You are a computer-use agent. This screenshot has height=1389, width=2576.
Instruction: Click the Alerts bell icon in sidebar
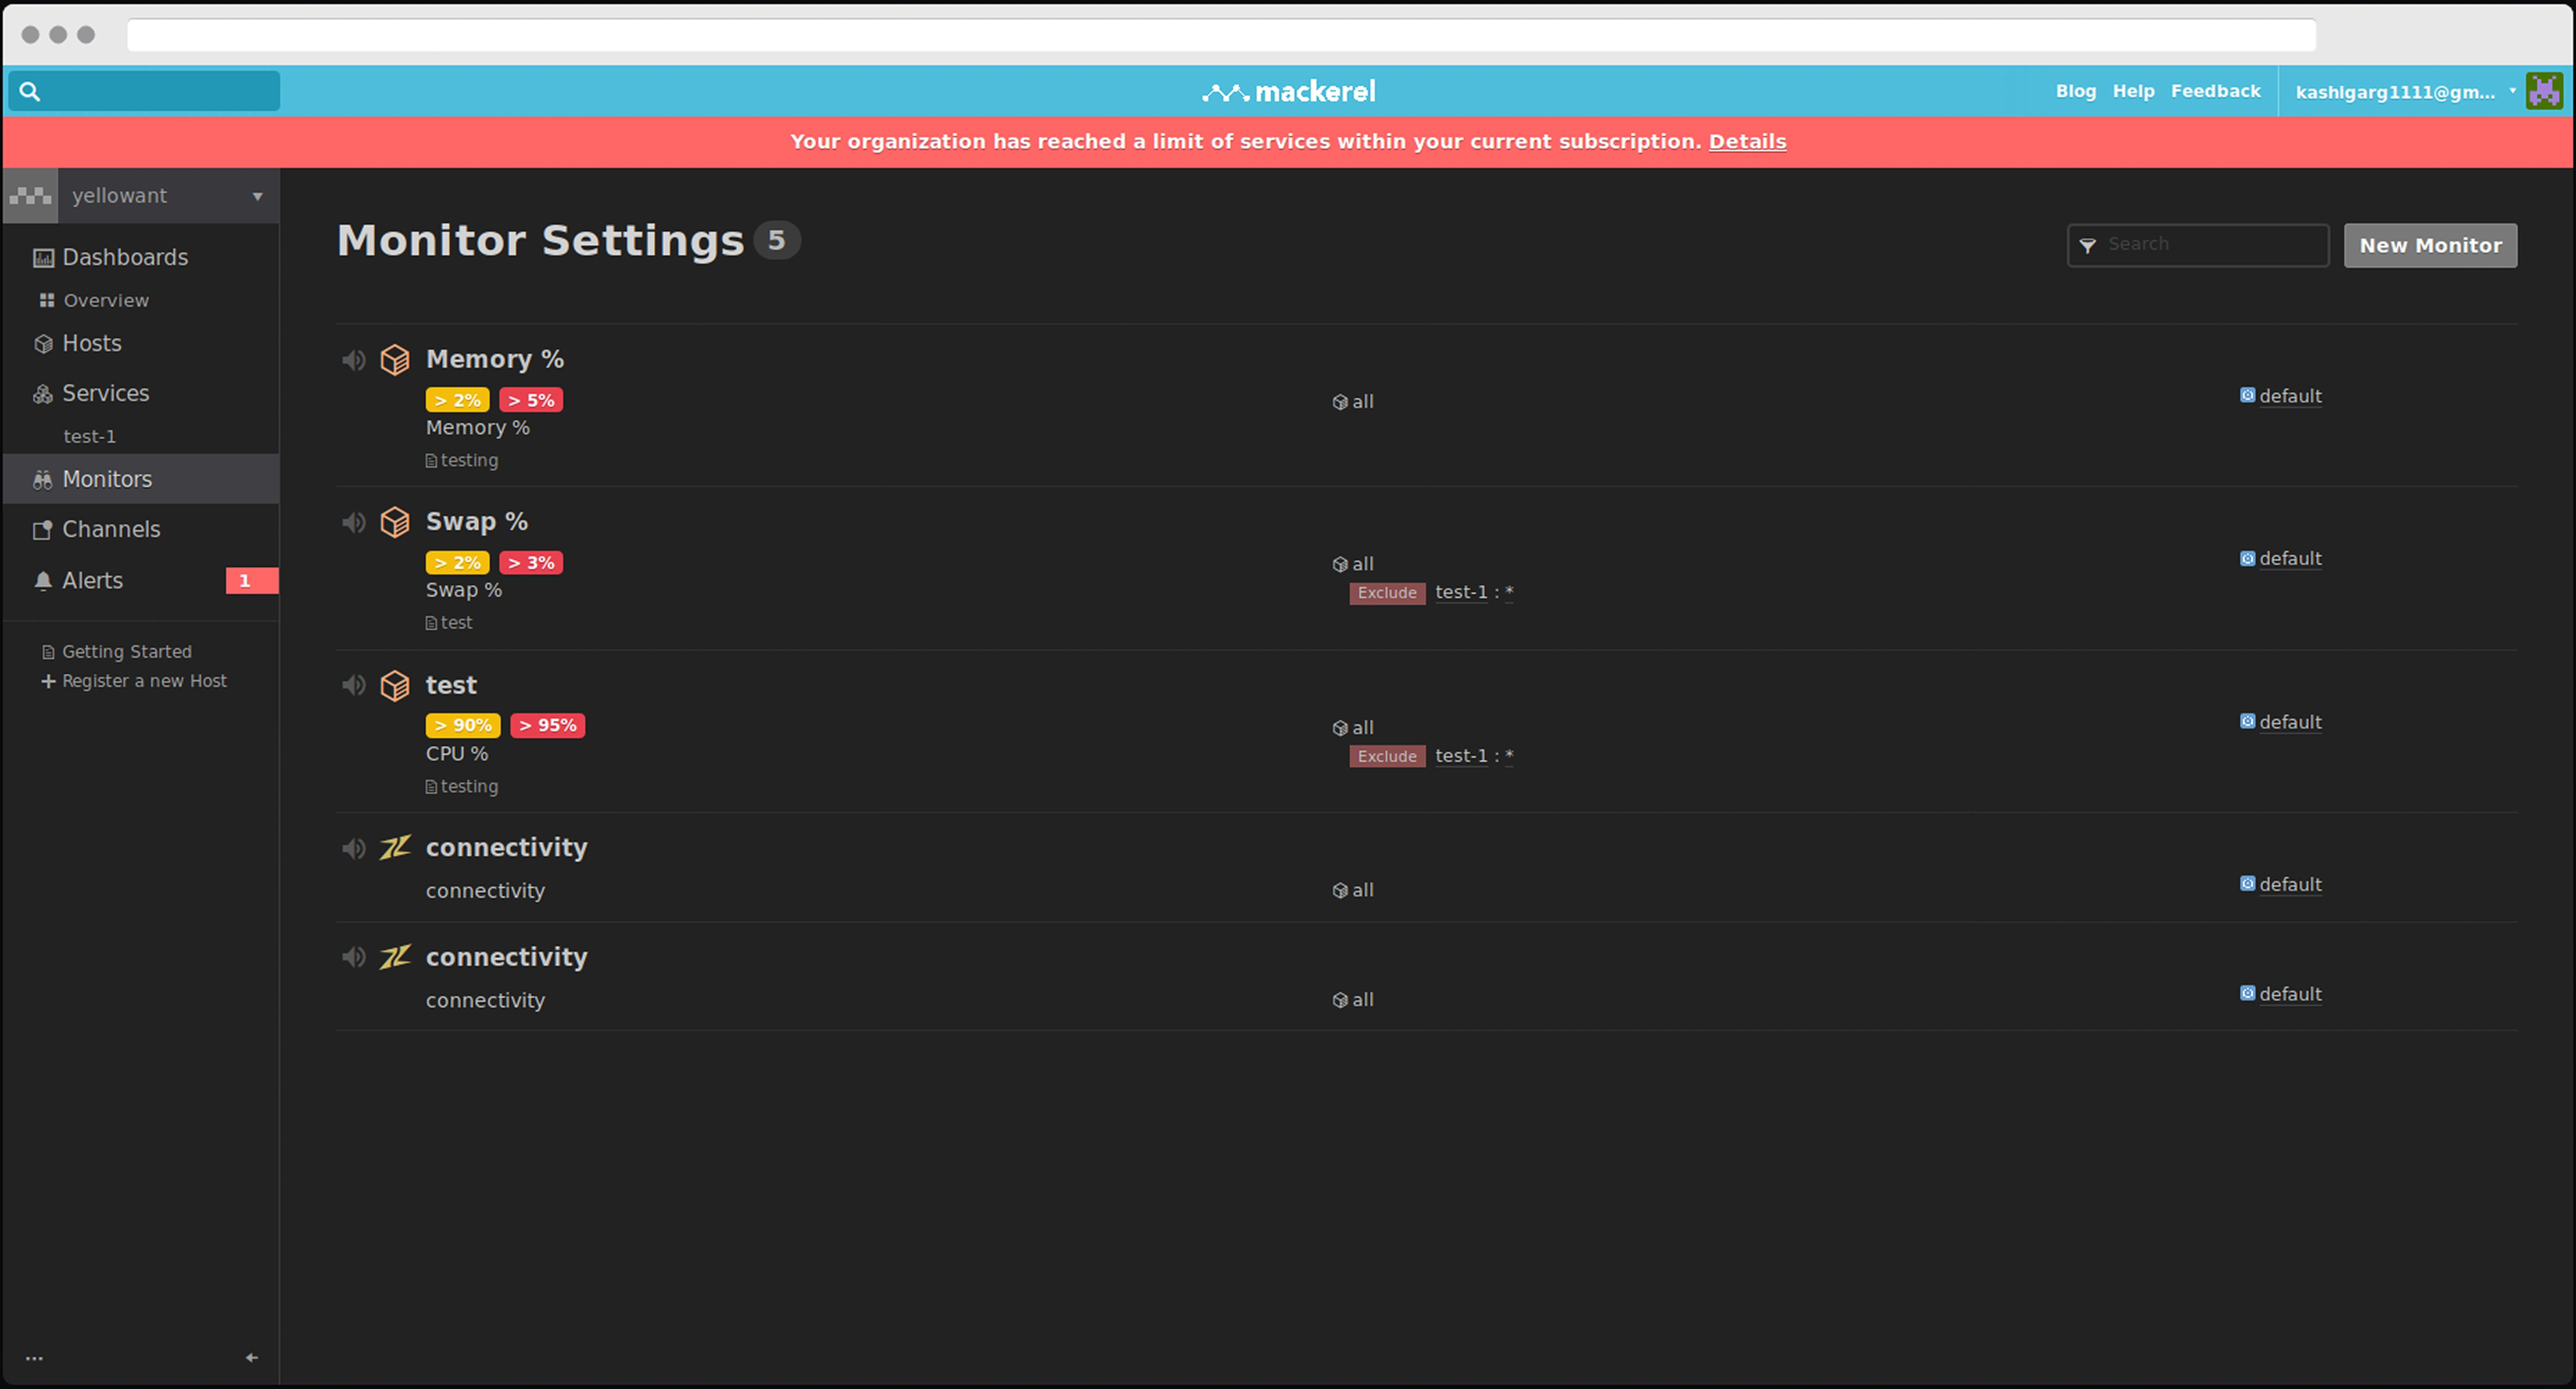point(43,581)
